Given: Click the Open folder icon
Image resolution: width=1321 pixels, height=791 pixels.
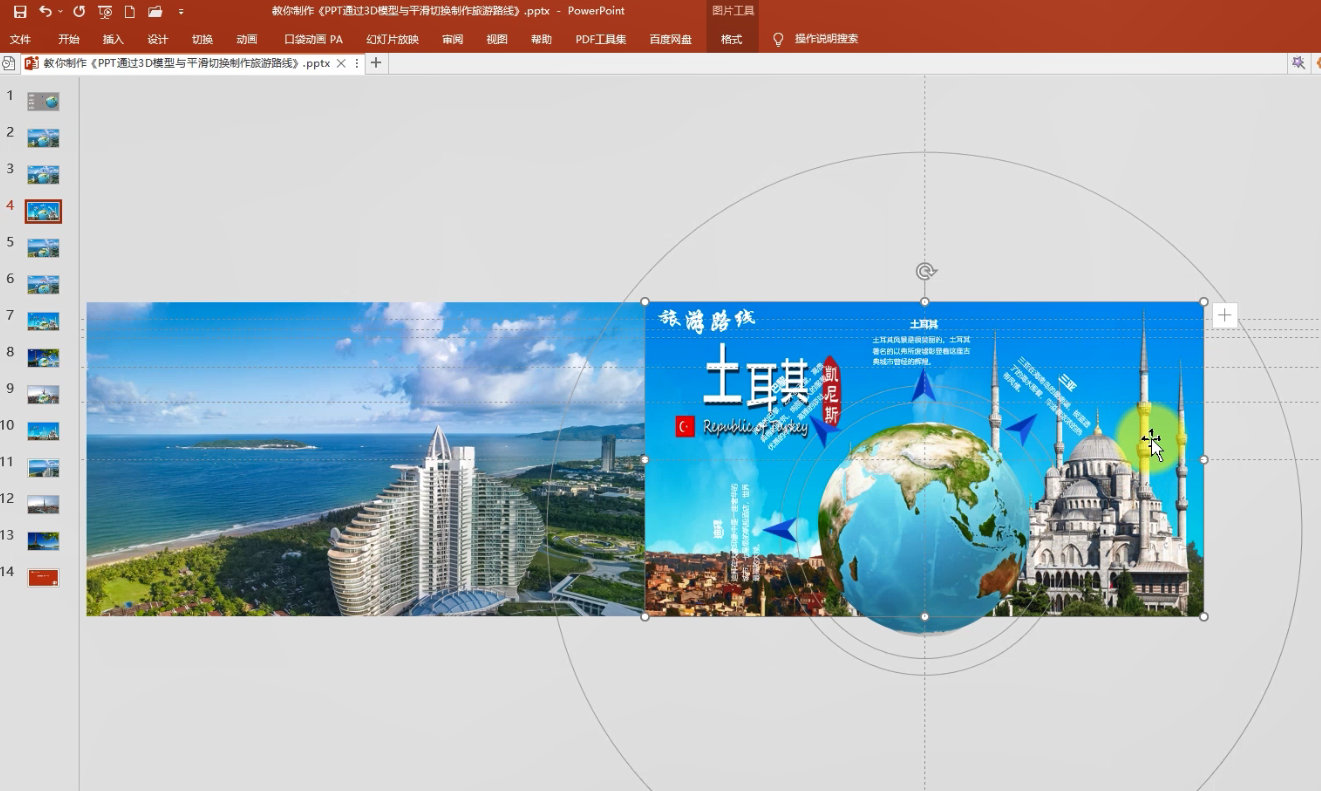Looking at the screenshot, I should [155, 11].
